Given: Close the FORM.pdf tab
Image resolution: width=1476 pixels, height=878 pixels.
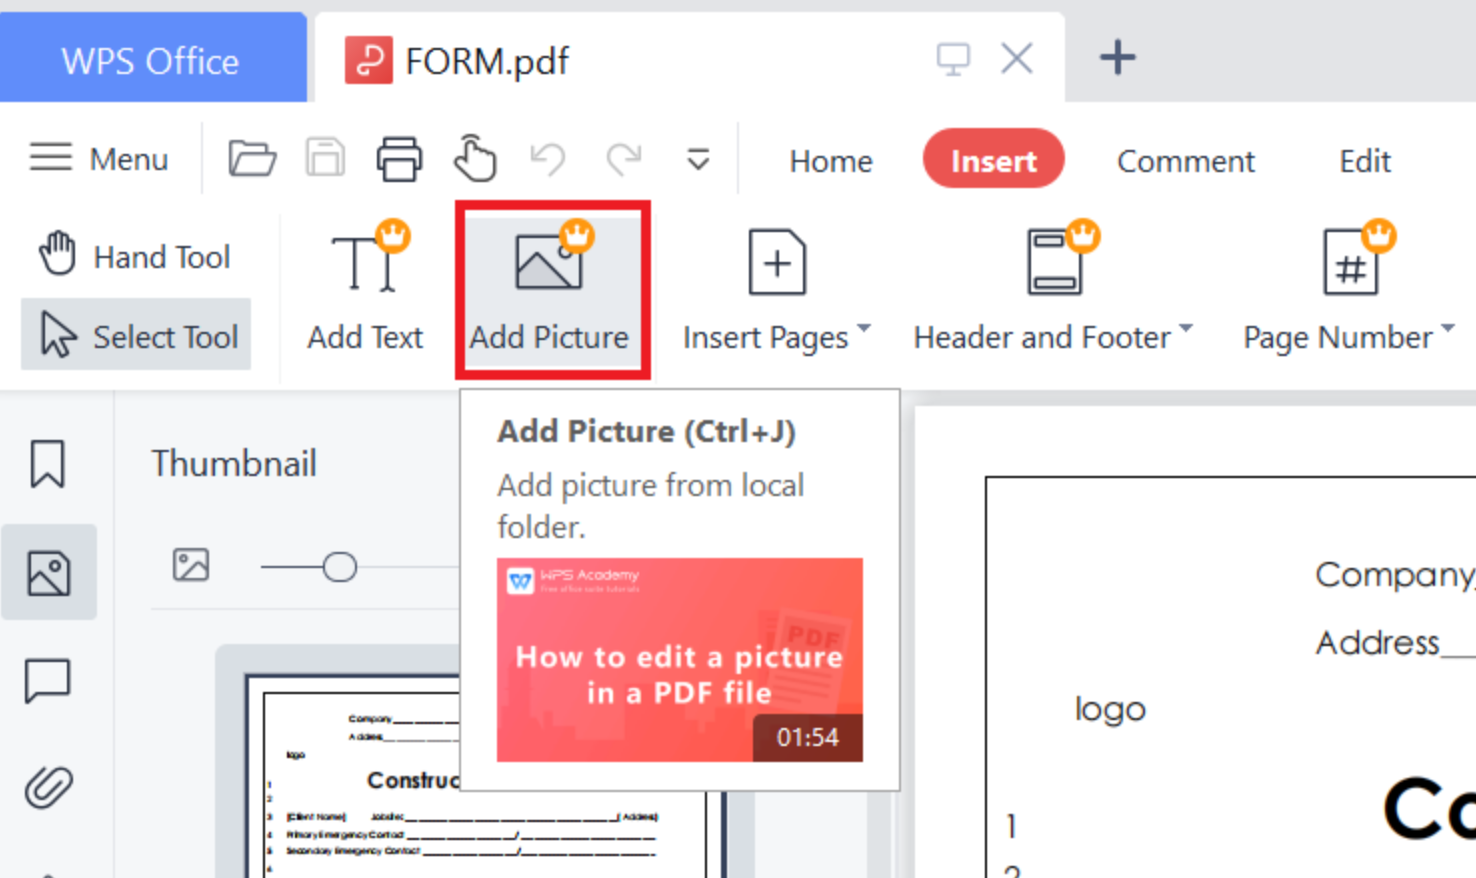Looking at the screenshot, I should (1017, 58).
